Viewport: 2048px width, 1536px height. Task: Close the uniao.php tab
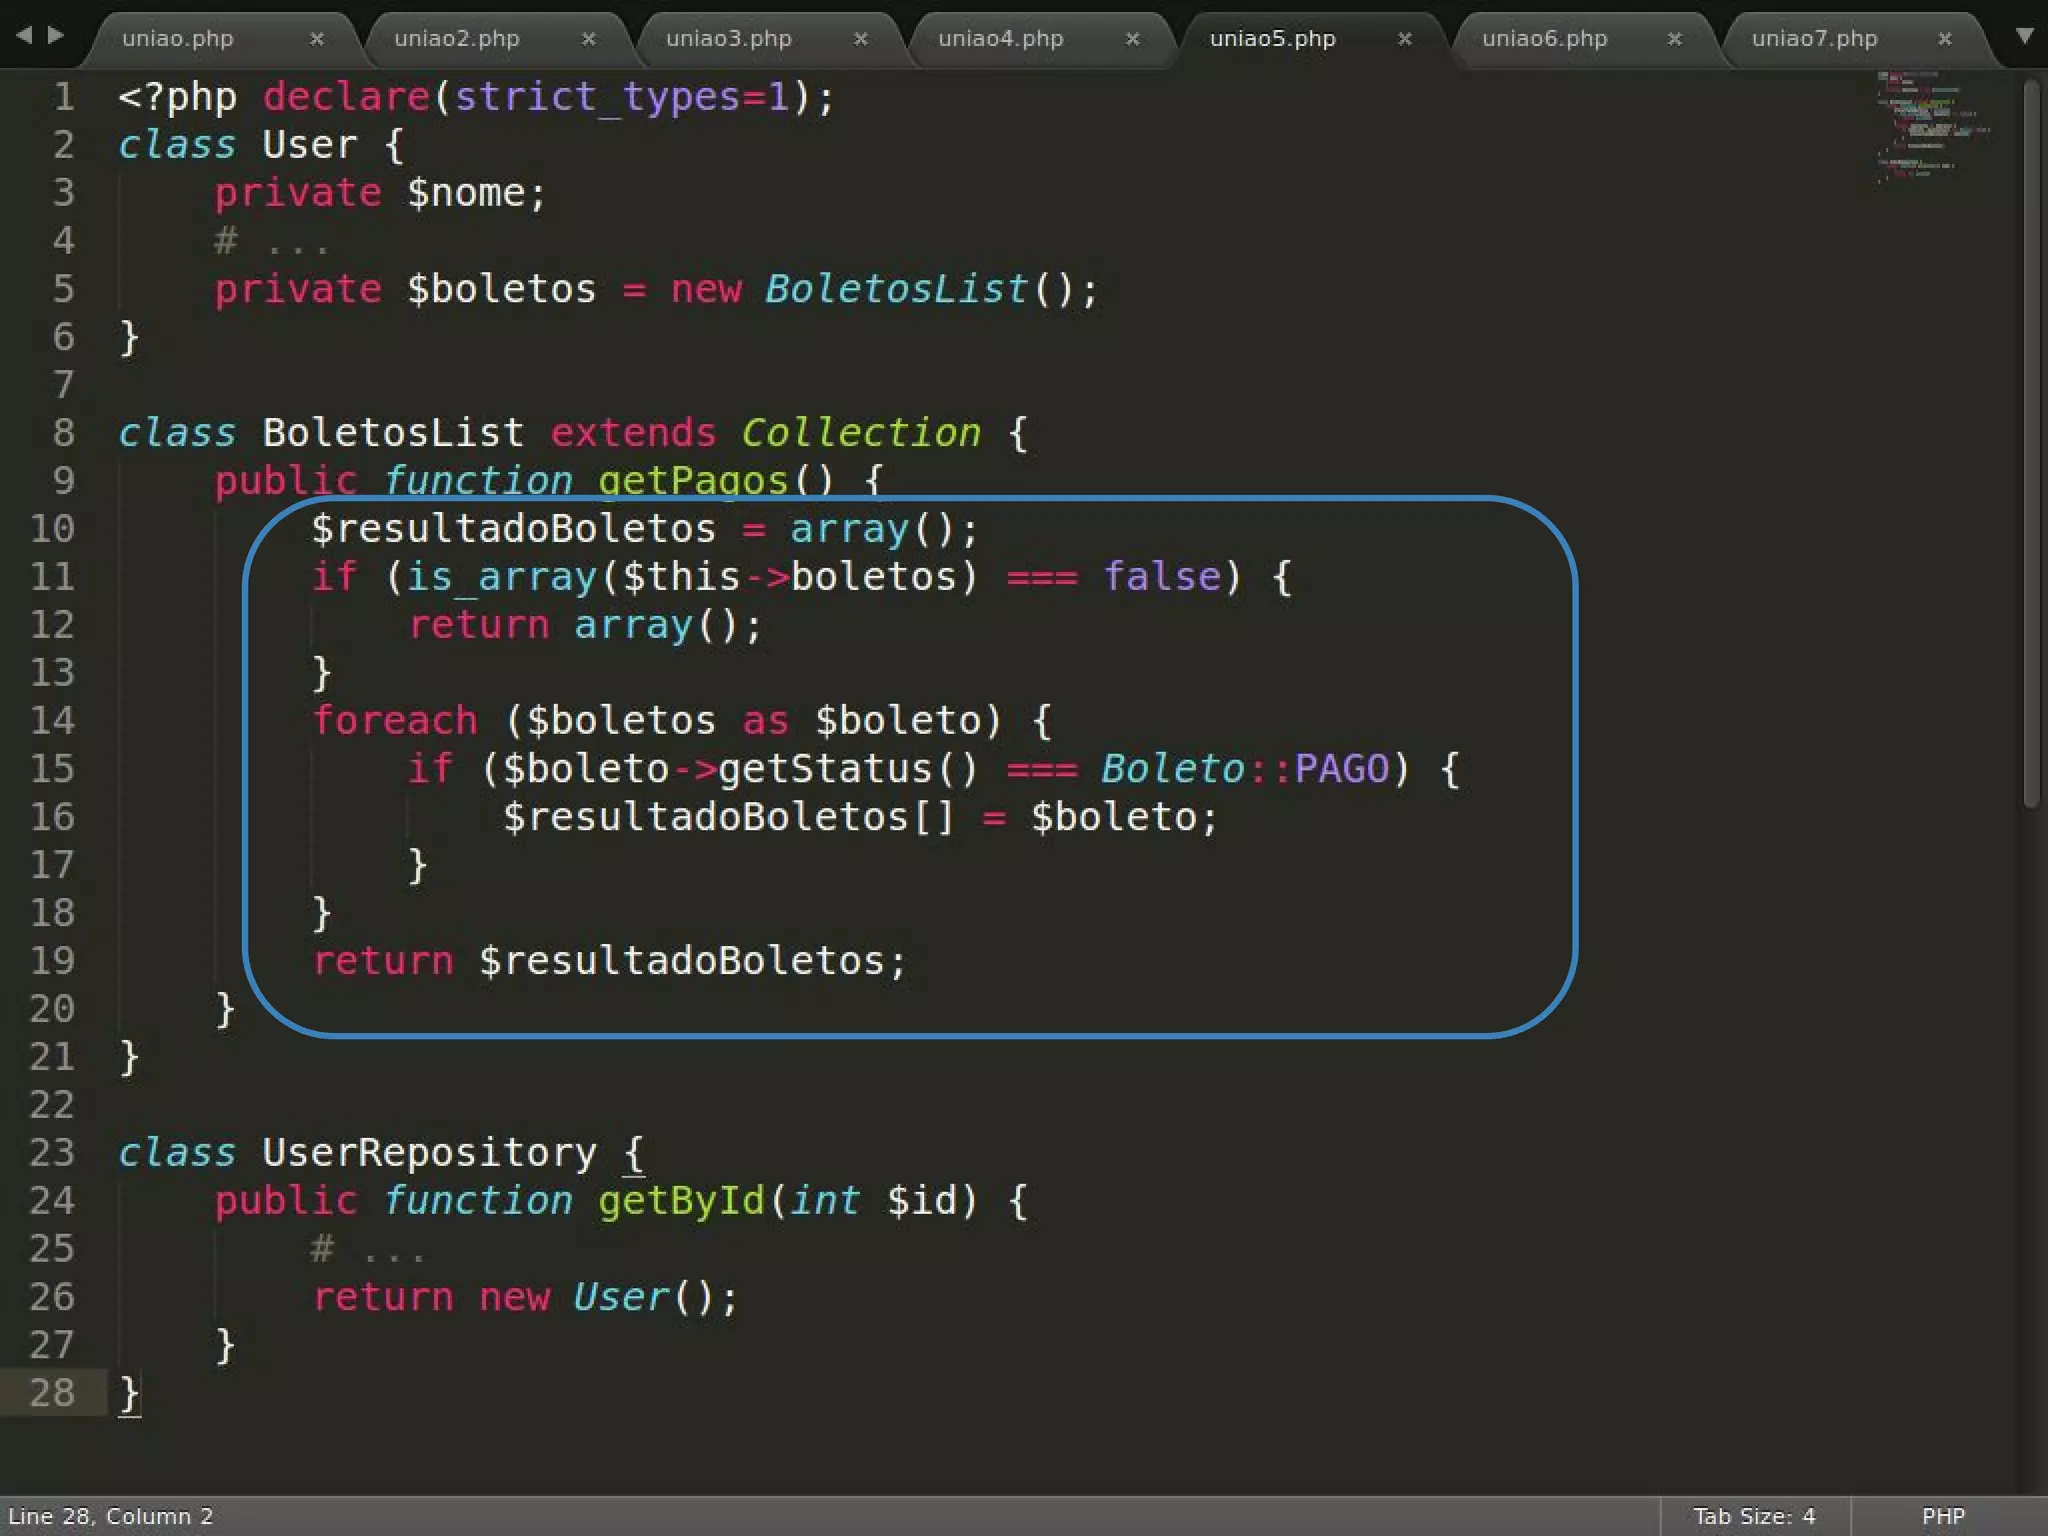tap(316, 39)
